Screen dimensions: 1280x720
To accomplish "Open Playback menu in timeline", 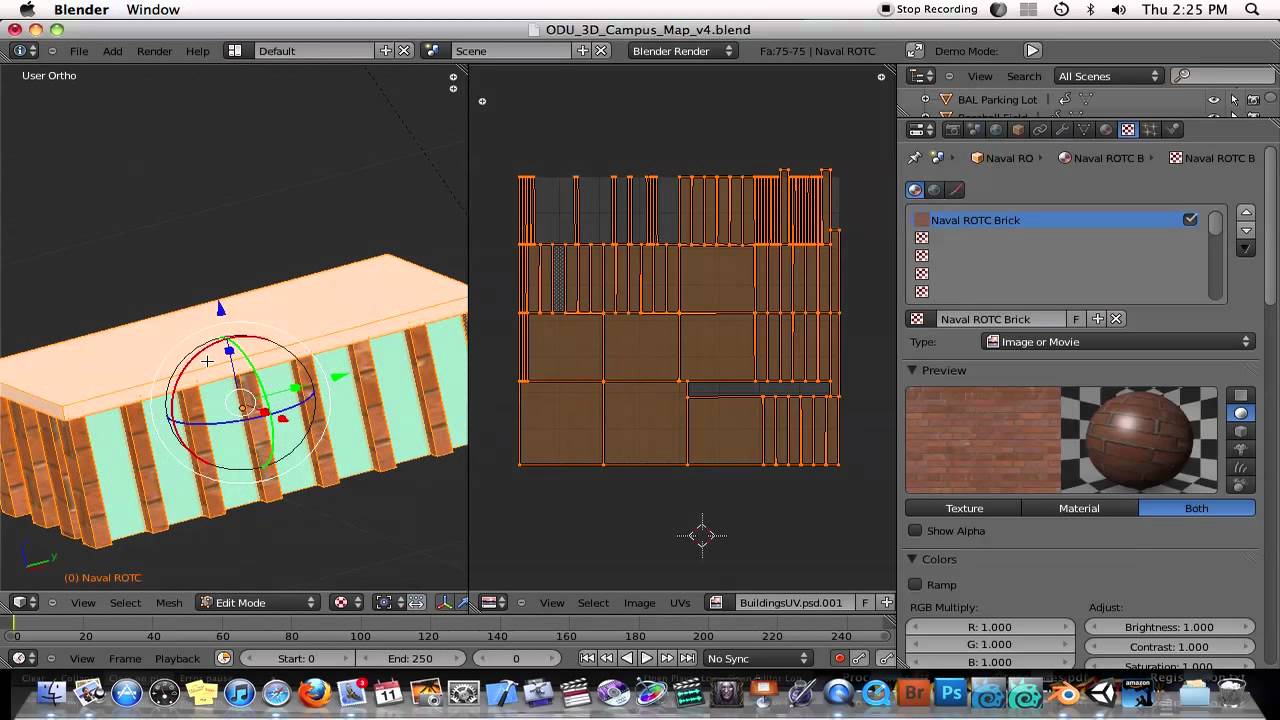I will tap(177, 659).
